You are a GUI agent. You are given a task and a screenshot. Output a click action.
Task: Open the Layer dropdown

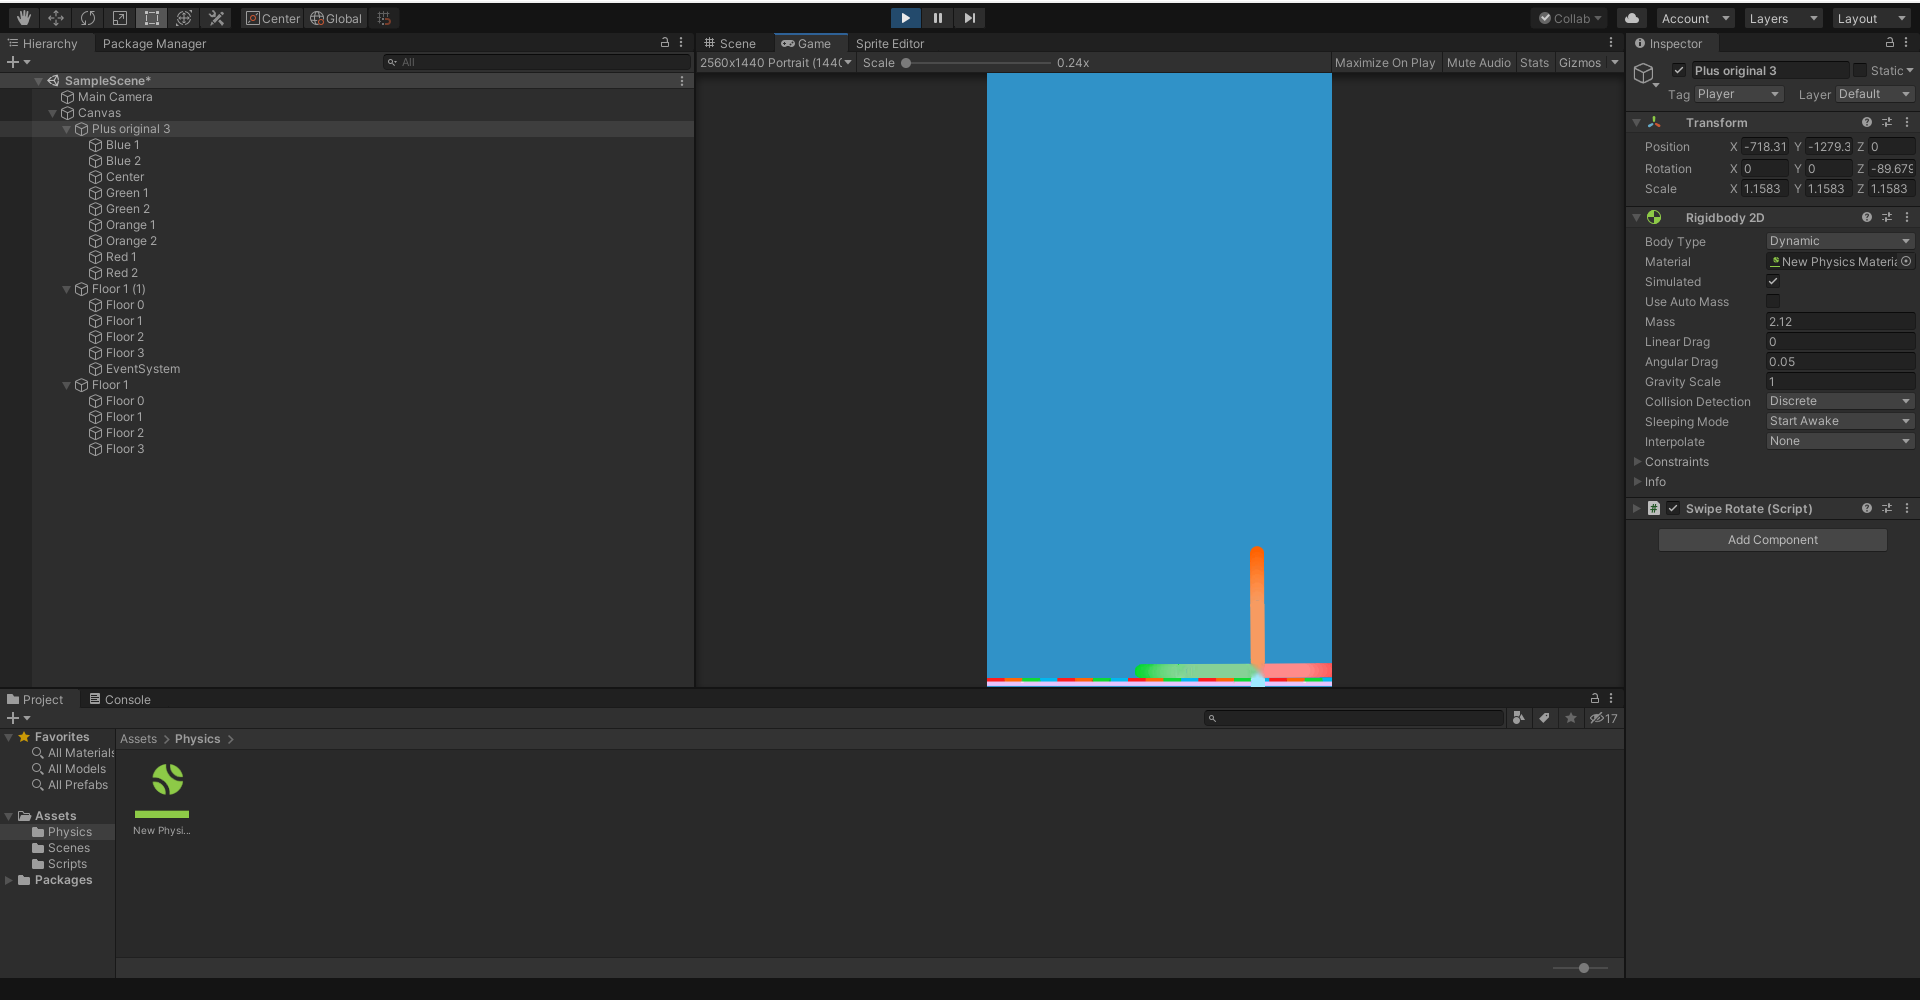tap(1875, 94)
